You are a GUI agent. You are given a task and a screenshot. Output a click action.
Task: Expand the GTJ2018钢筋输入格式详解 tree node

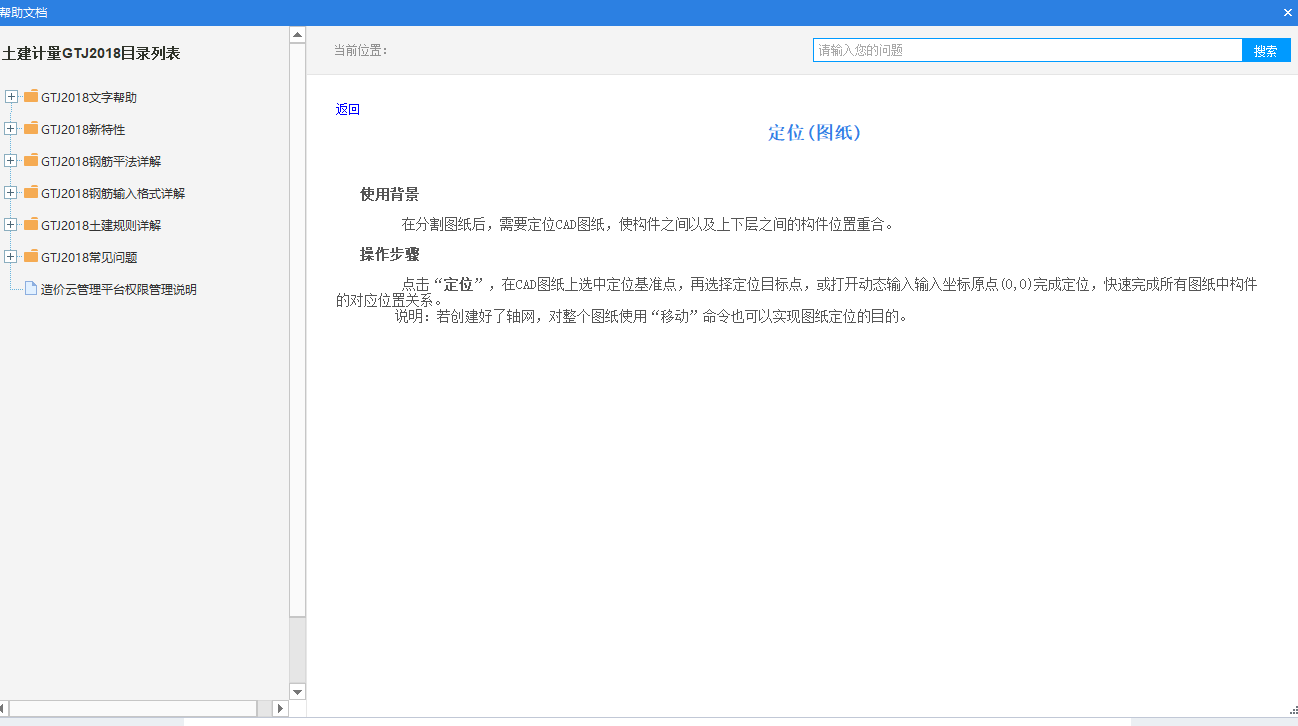[x=11, y=193]
